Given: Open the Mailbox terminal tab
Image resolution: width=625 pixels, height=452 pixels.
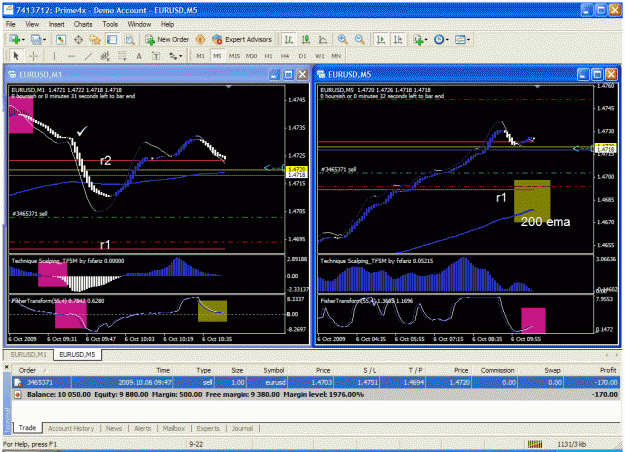Looking at the screenshot, I should click(174, 428).
